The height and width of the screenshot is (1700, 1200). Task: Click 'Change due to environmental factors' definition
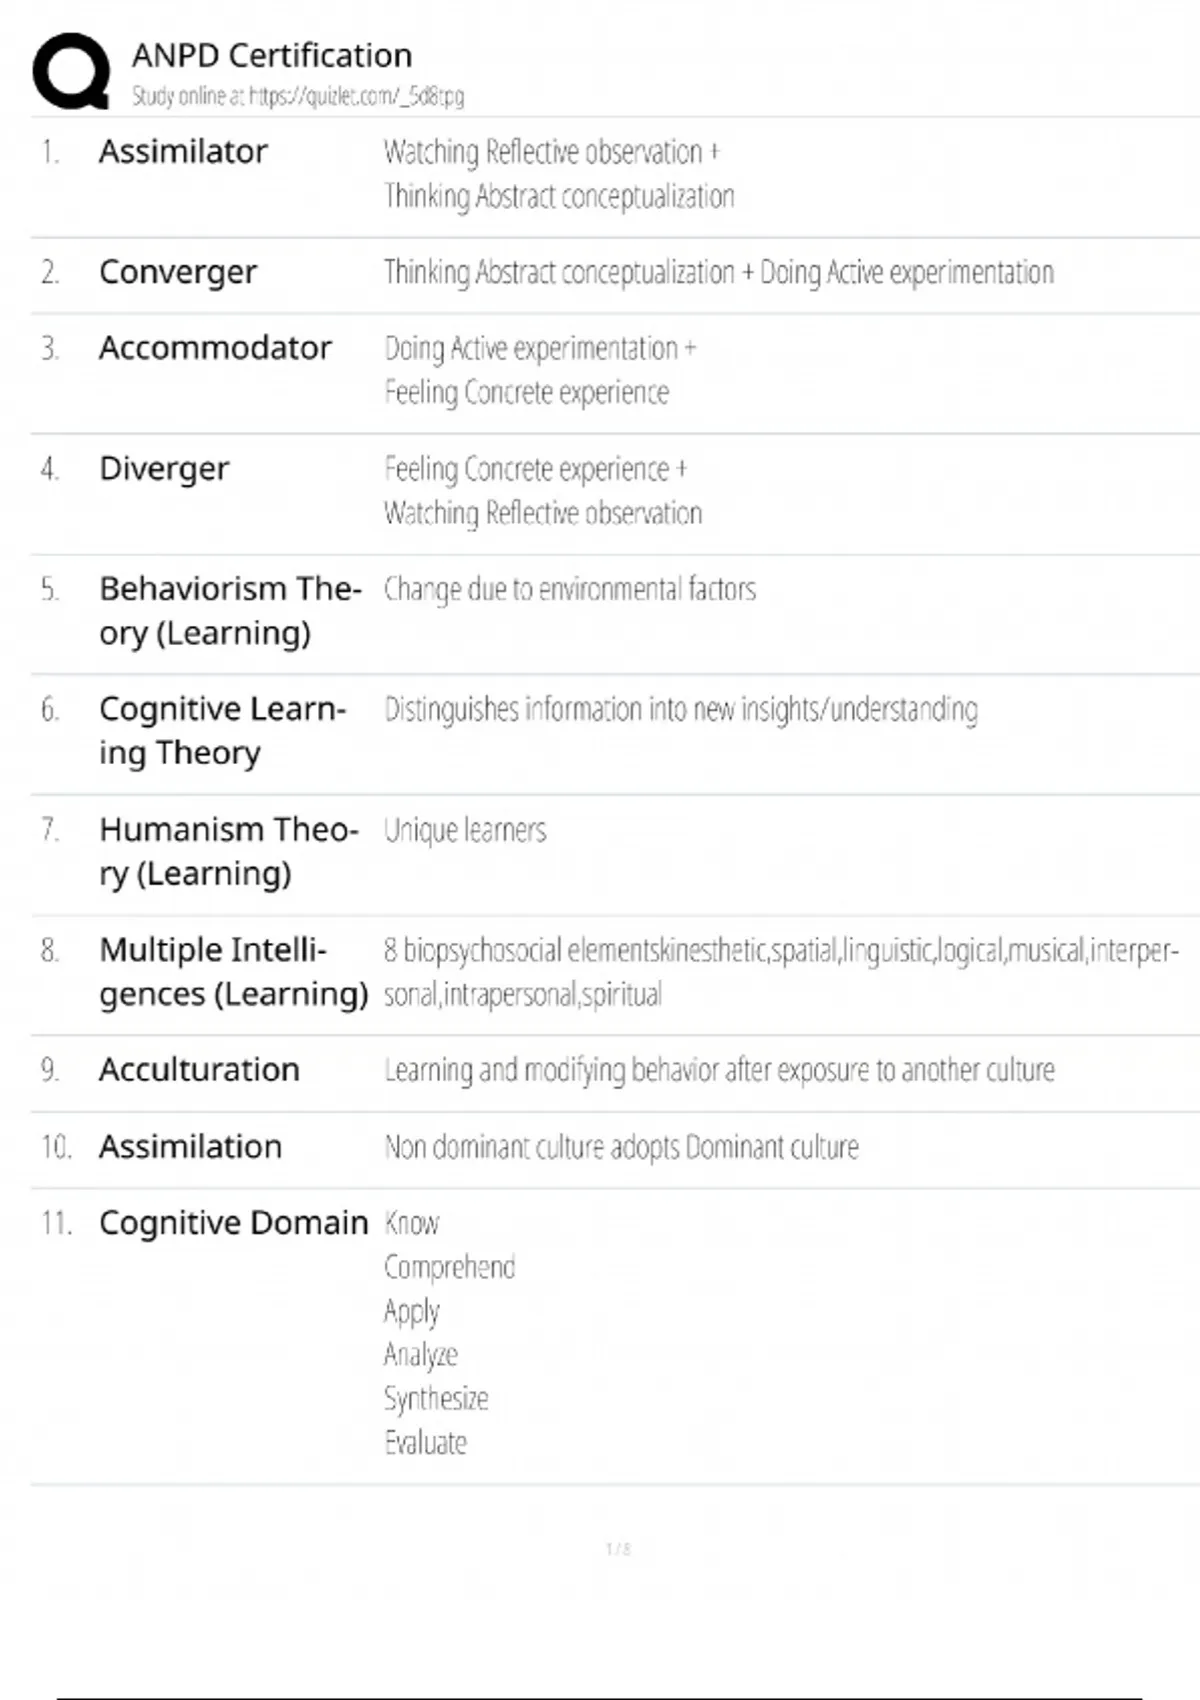pyautogui.click(x=570, y=589)
